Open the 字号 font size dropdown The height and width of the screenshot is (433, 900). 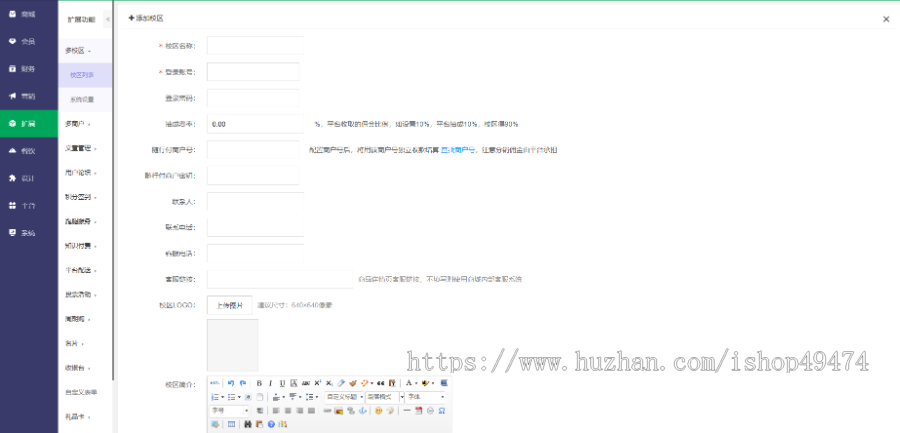[x=229, y=411]
